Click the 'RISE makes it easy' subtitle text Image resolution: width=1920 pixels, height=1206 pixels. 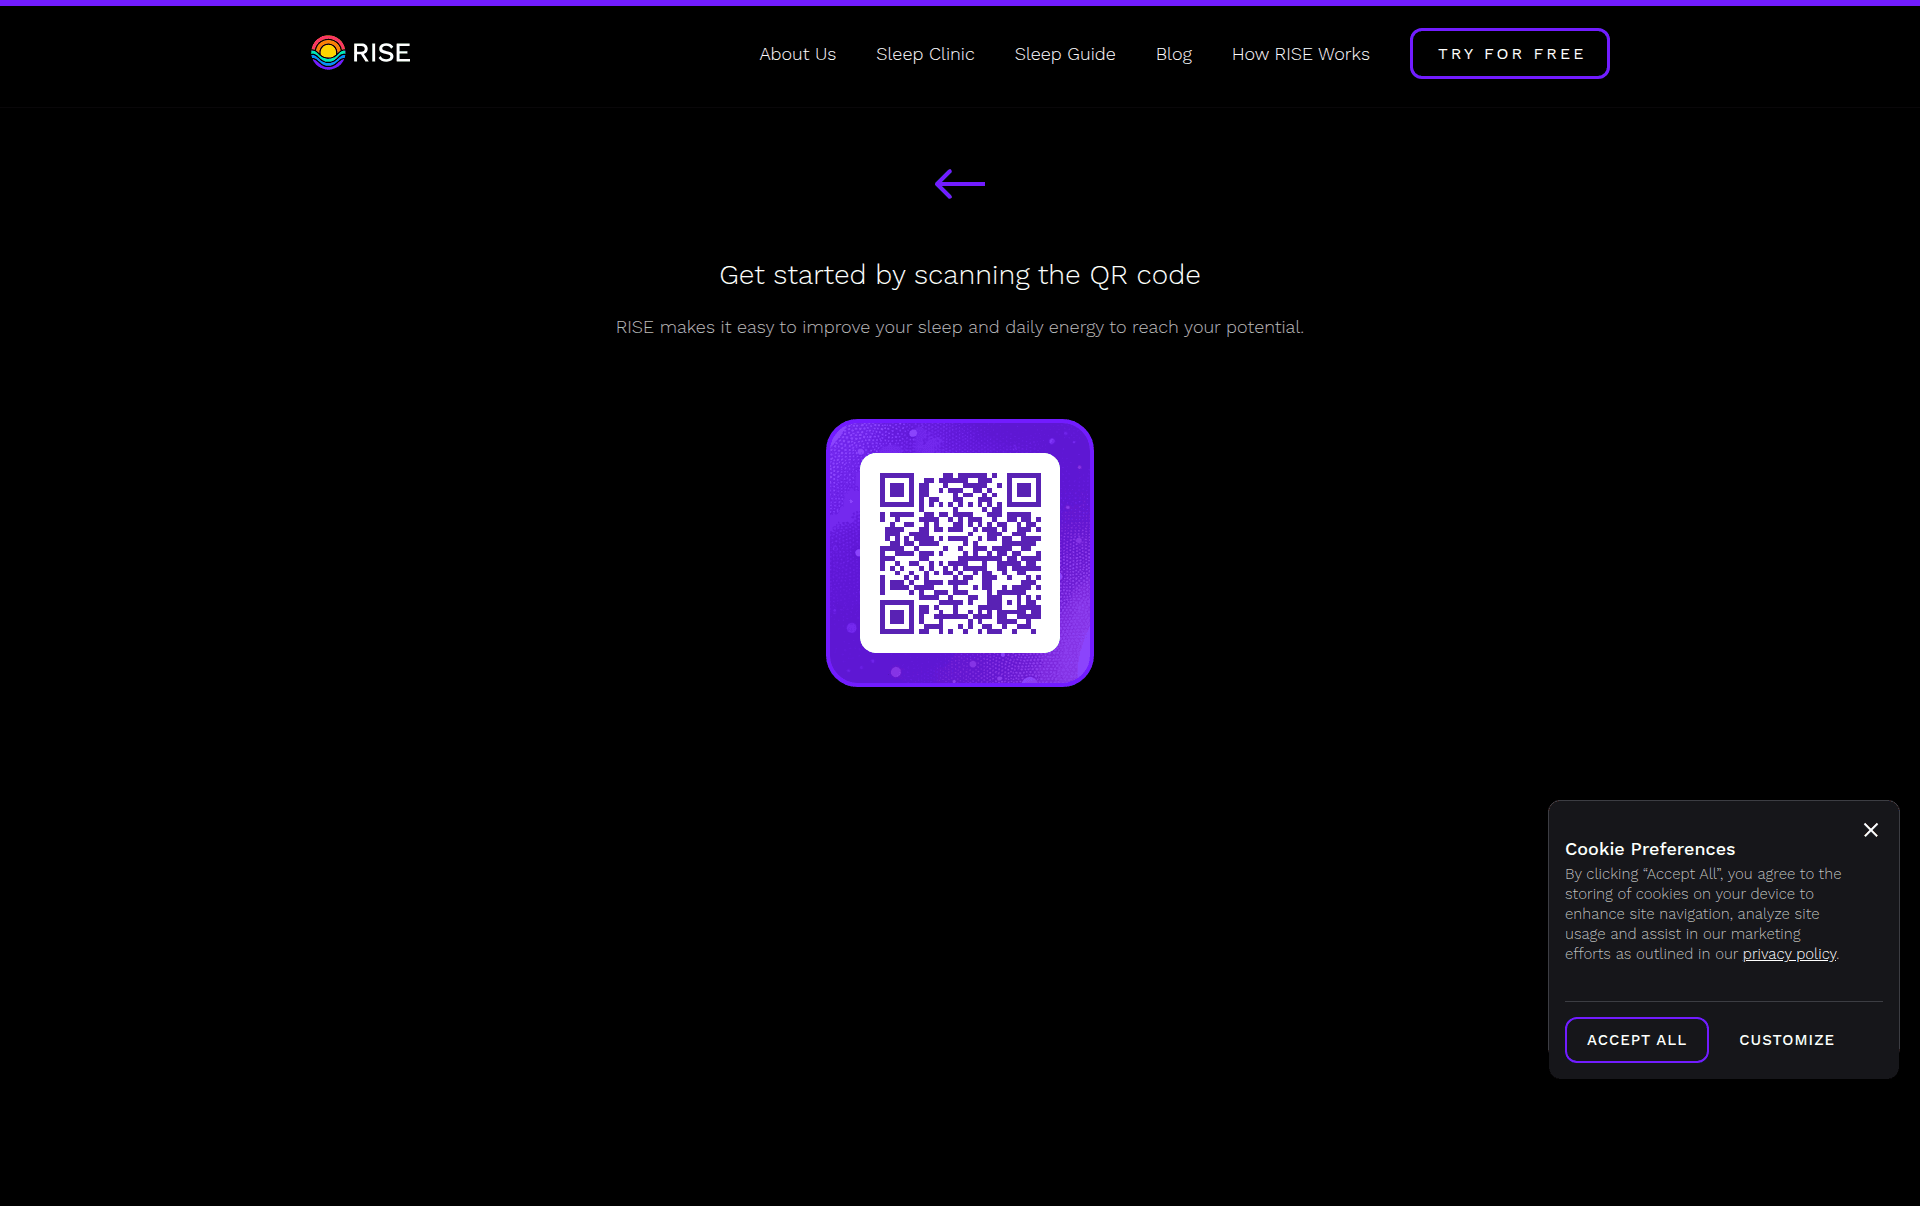[x=960, y=327]
